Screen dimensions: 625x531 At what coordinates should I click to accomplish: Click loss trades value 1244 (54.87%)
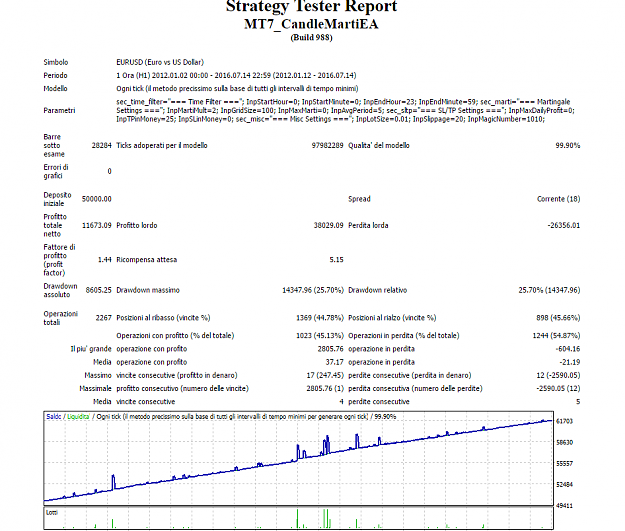[556, 336]
